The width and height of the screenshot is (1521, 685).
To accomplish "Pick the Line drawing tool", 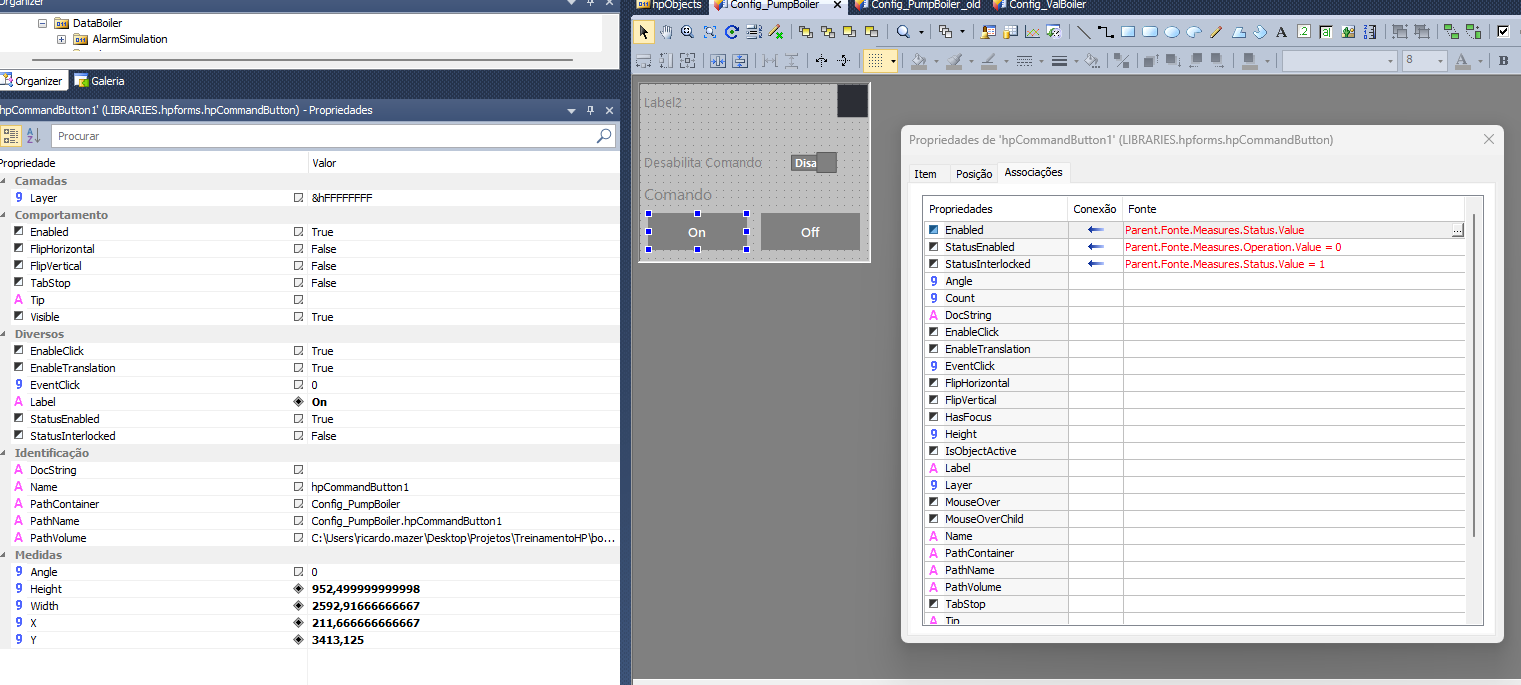I will (1083, 32).
